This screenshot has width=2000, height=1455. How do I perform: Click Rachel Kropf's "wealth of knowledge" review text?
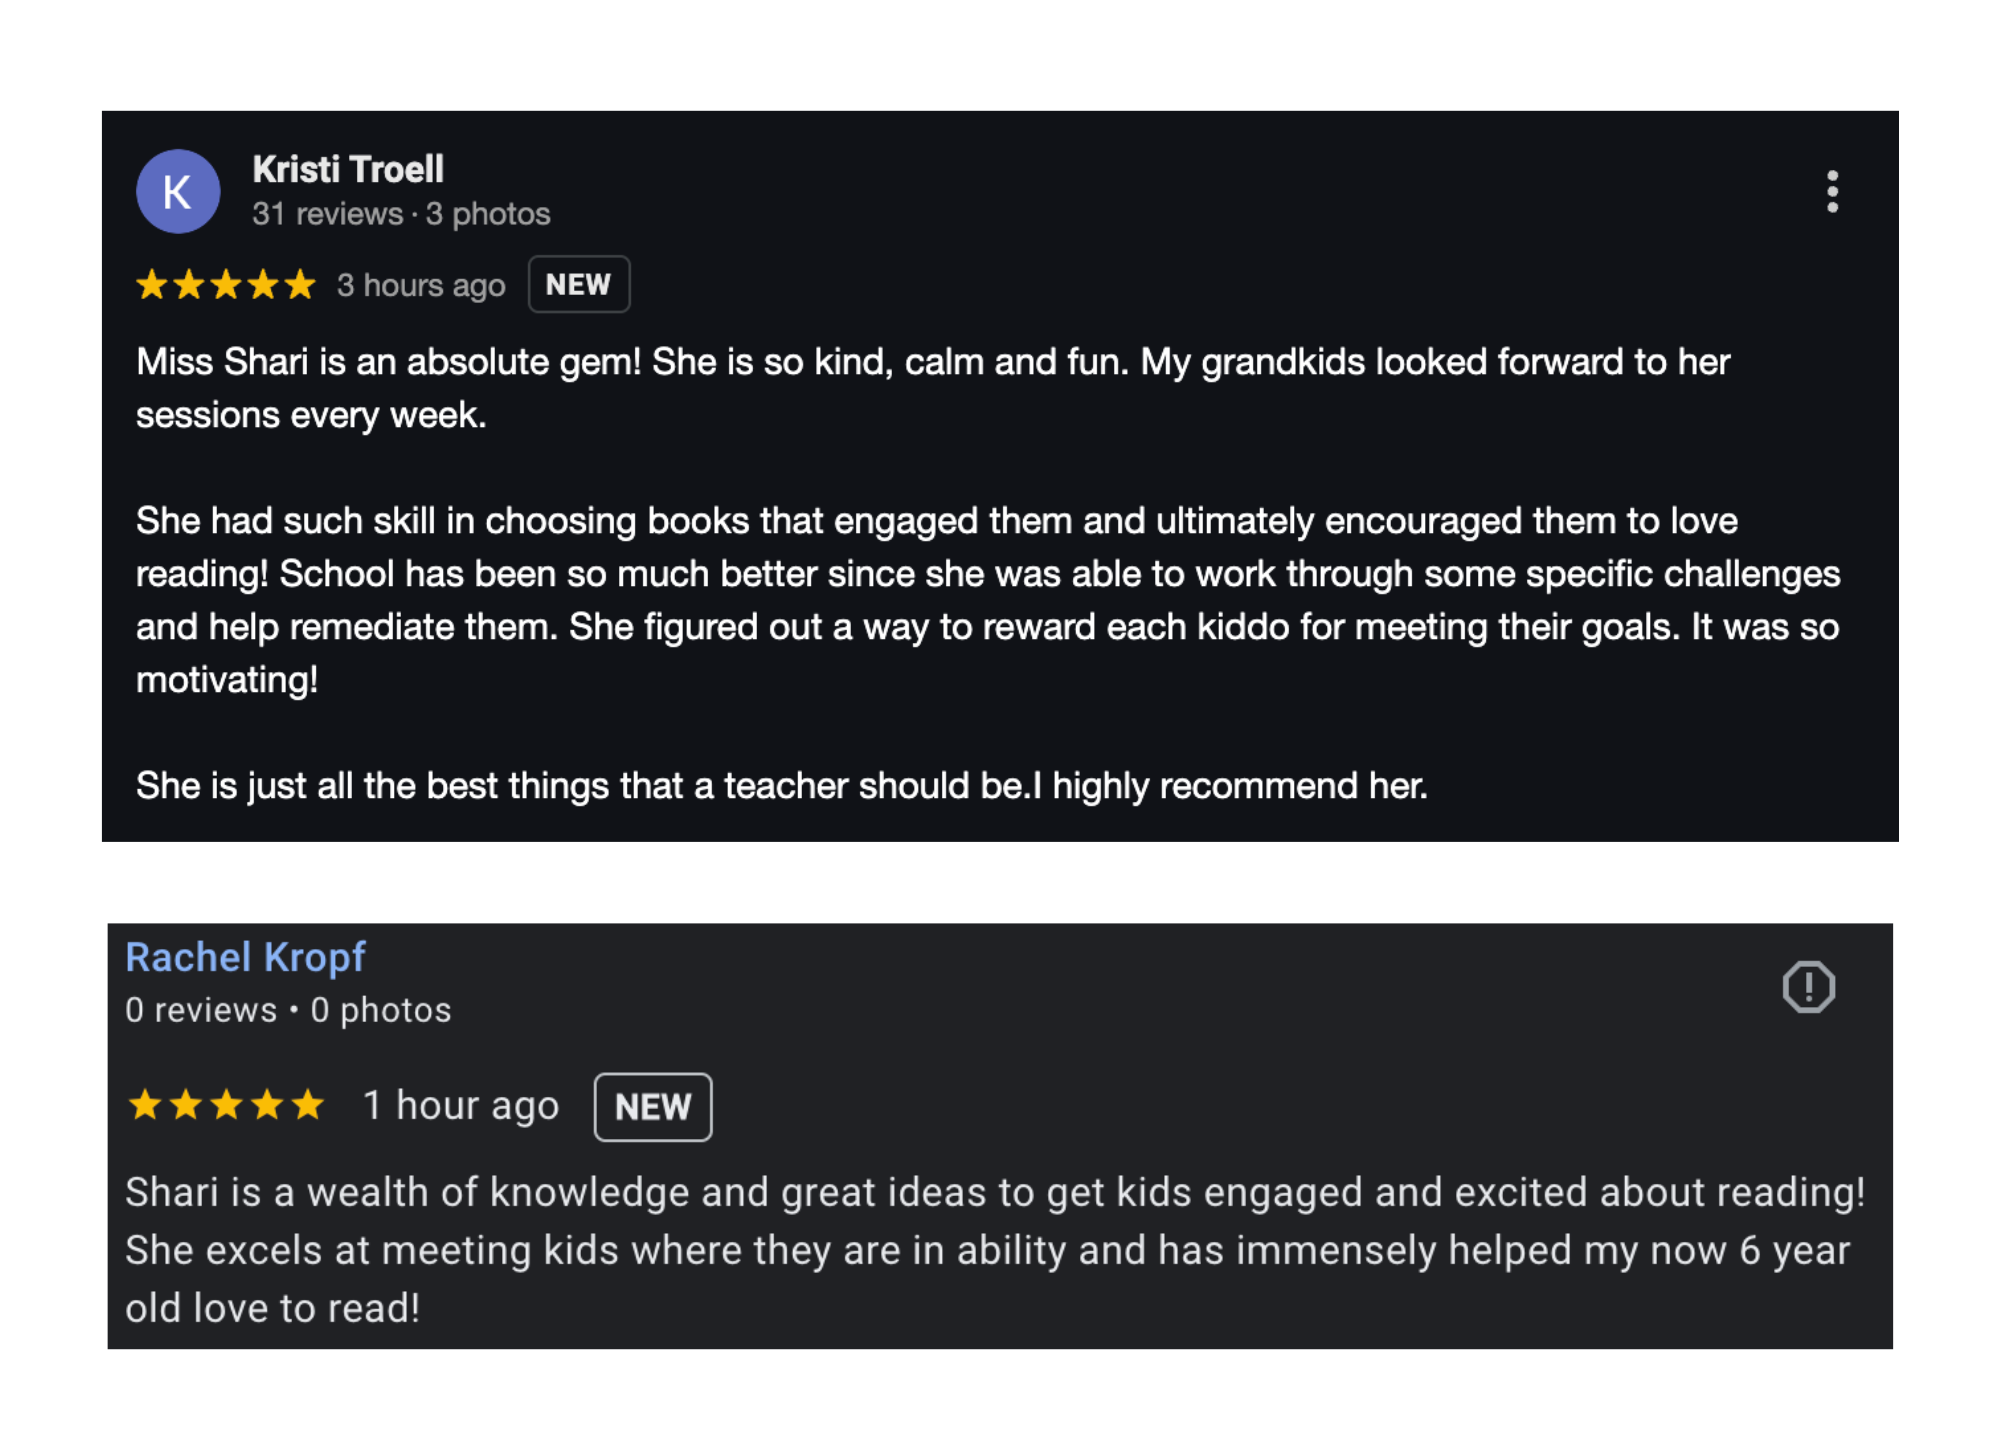(994, 1250)
